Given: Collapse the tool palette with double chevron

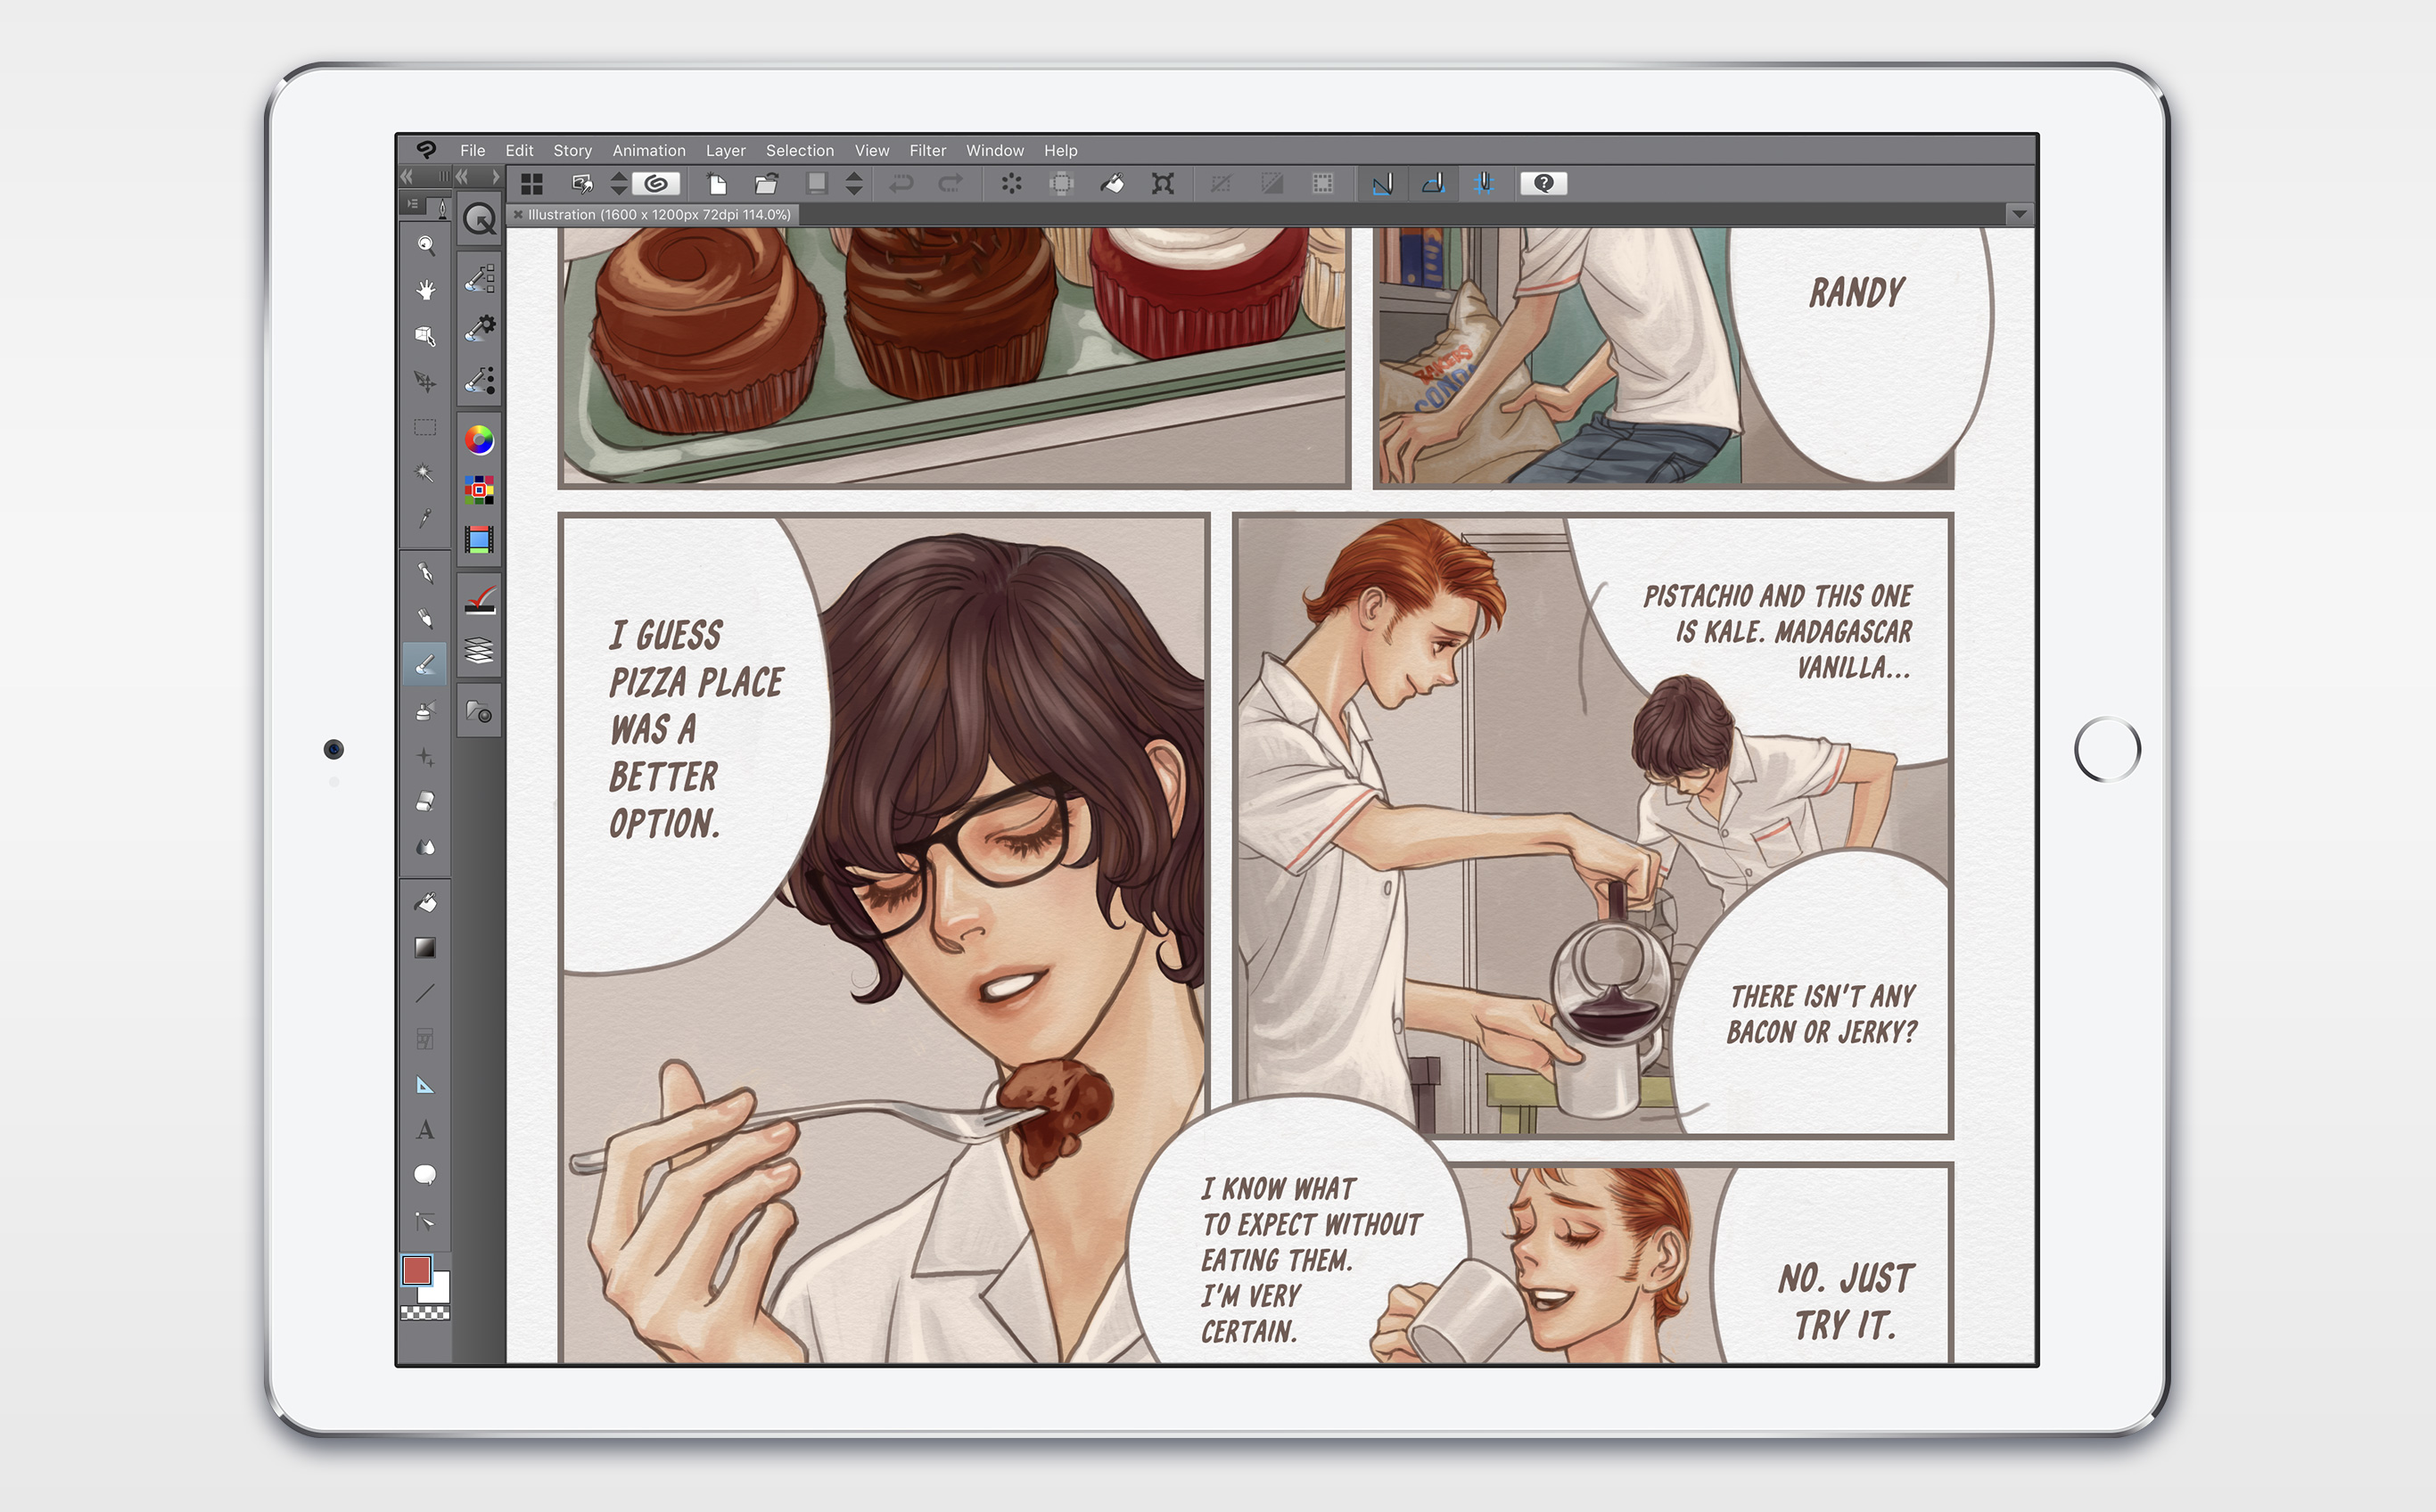Looking at the screenshot, I should tap(407, 176).
